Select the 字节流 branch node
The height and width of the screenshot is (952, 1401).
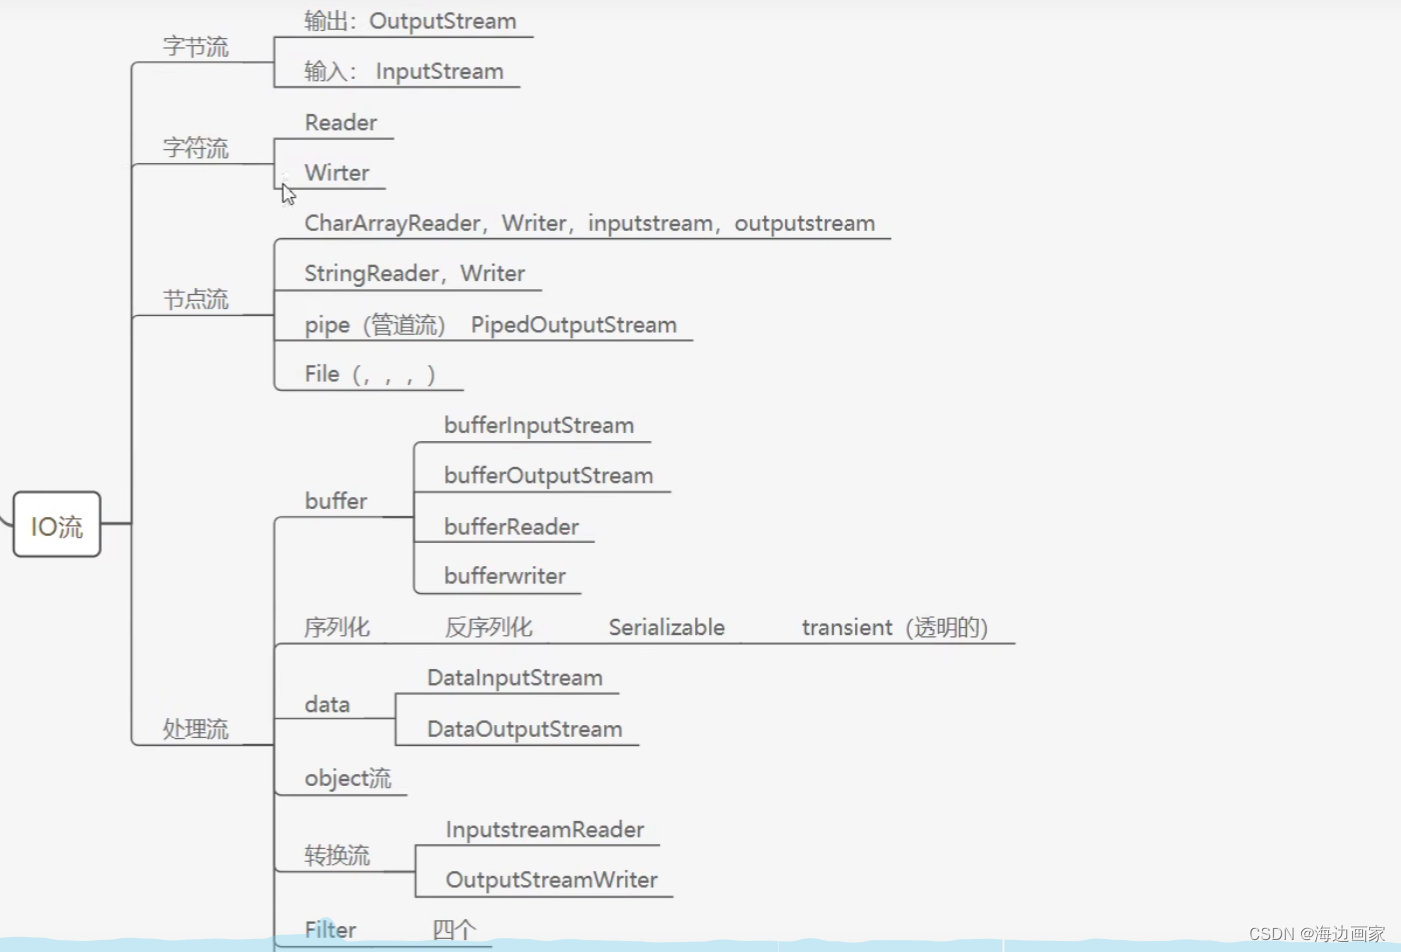click(x=196, y=47)
